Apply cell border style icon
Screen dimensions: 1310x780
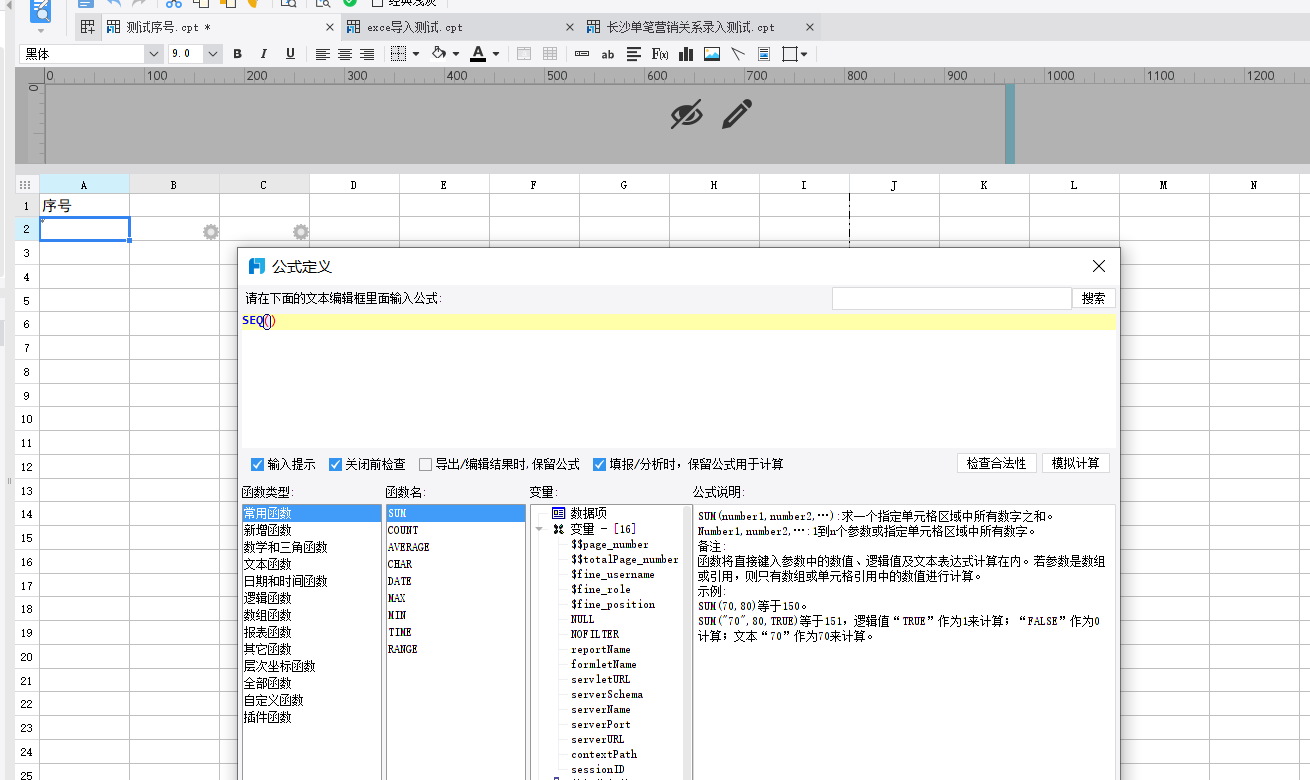click(398, 54)
